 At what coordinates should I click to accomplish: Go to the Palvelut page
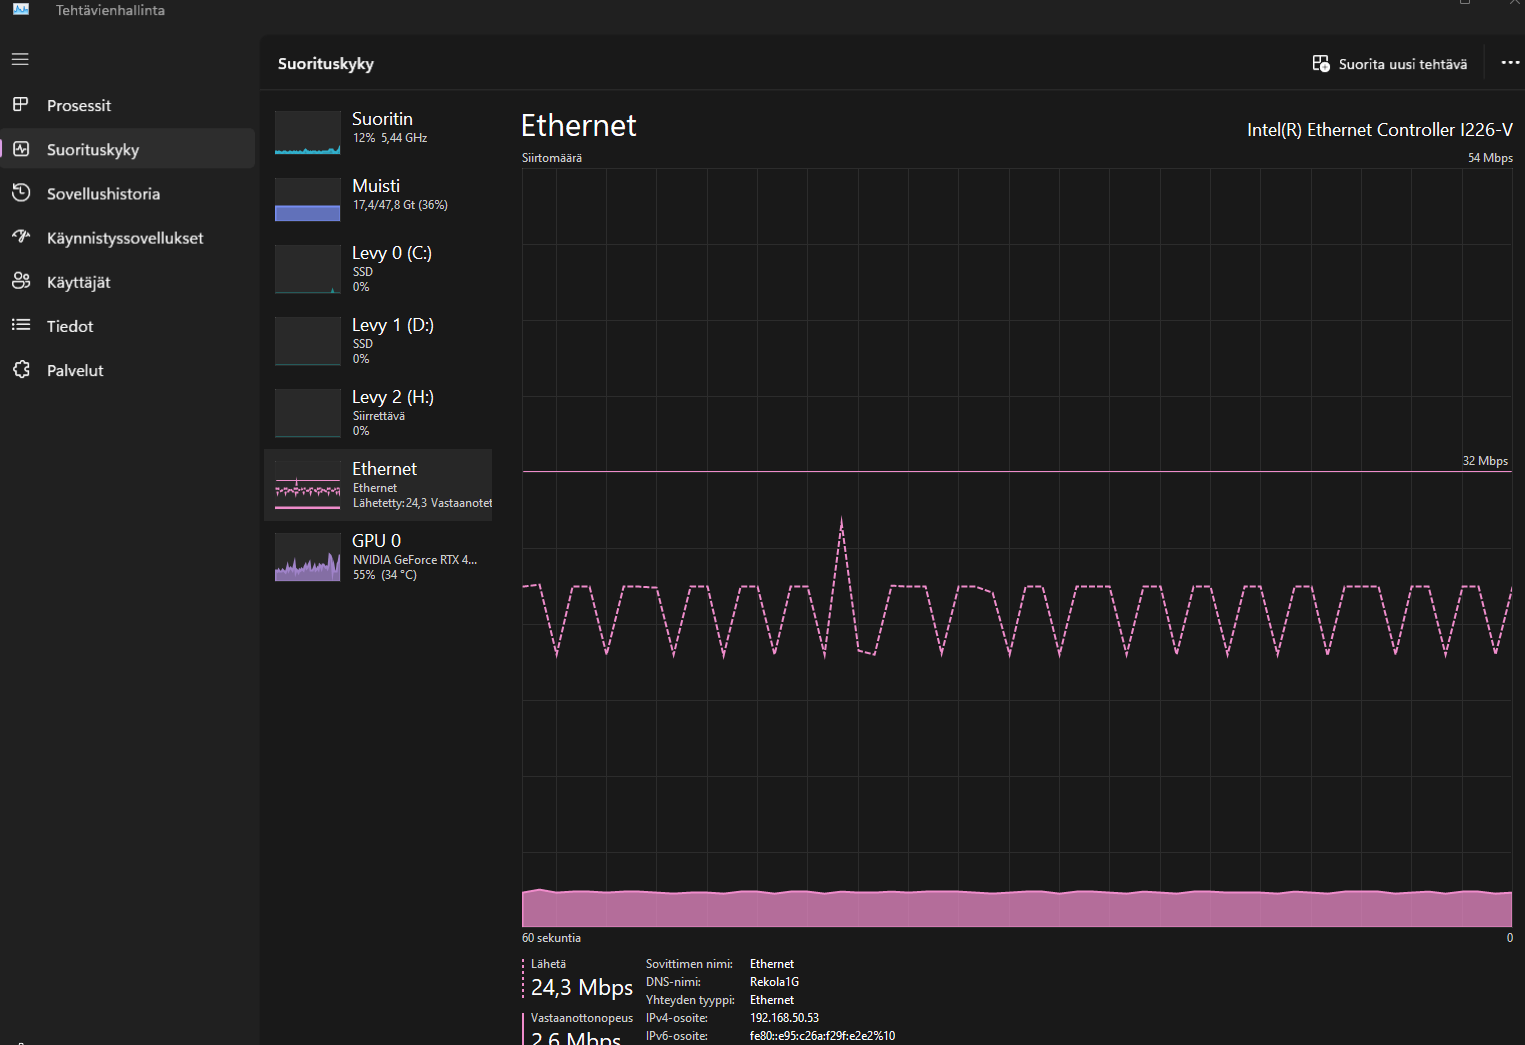coord(75,370)
